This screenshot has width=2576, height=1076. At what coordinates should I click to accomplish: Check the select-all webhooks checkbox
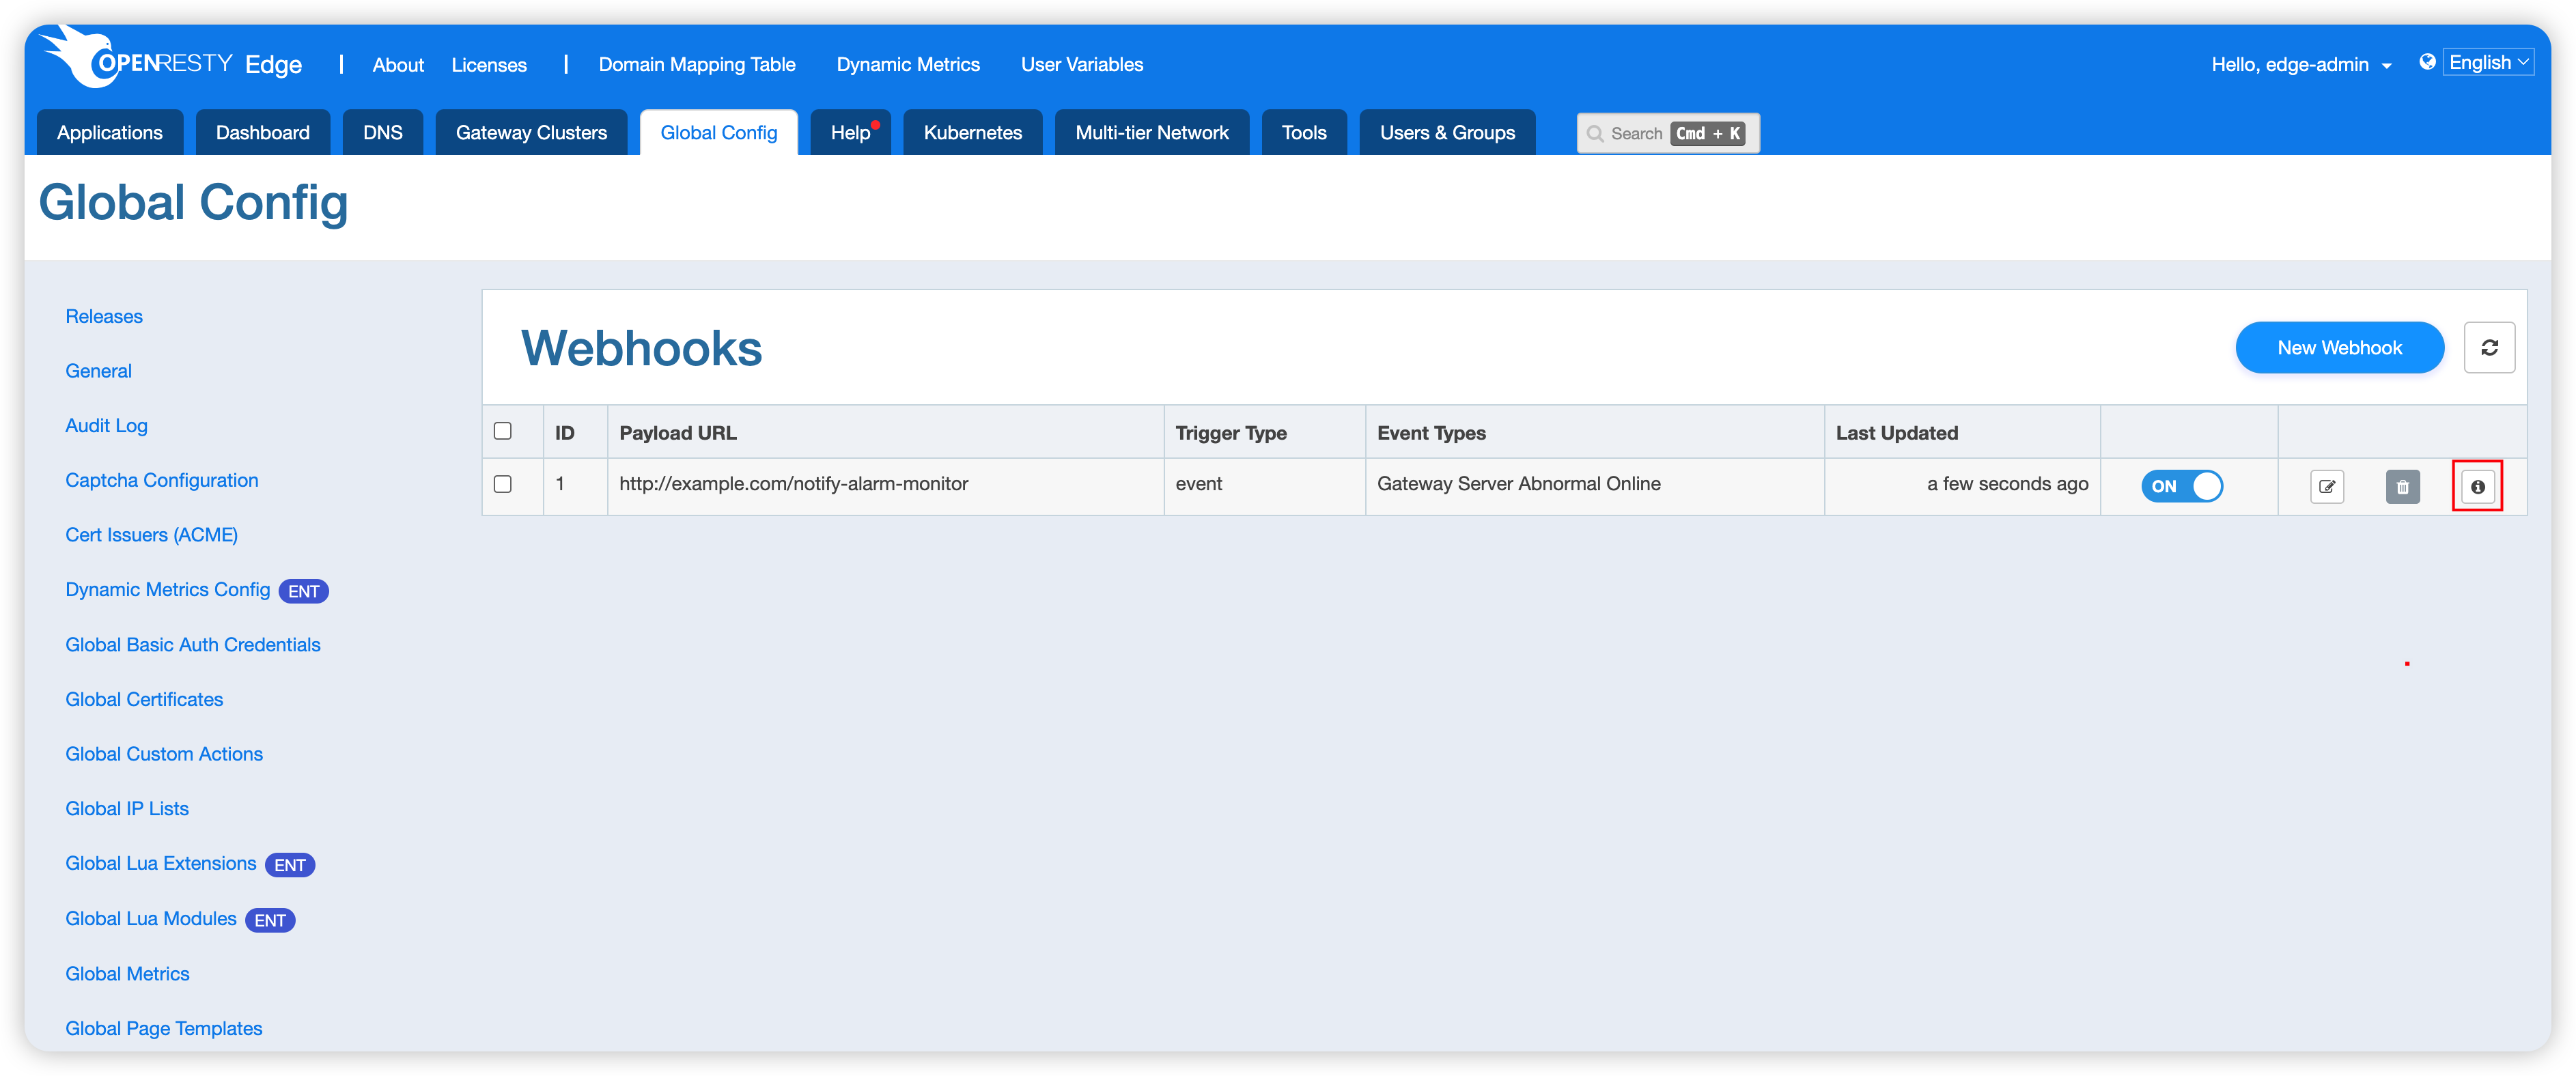tap(503, 431)
